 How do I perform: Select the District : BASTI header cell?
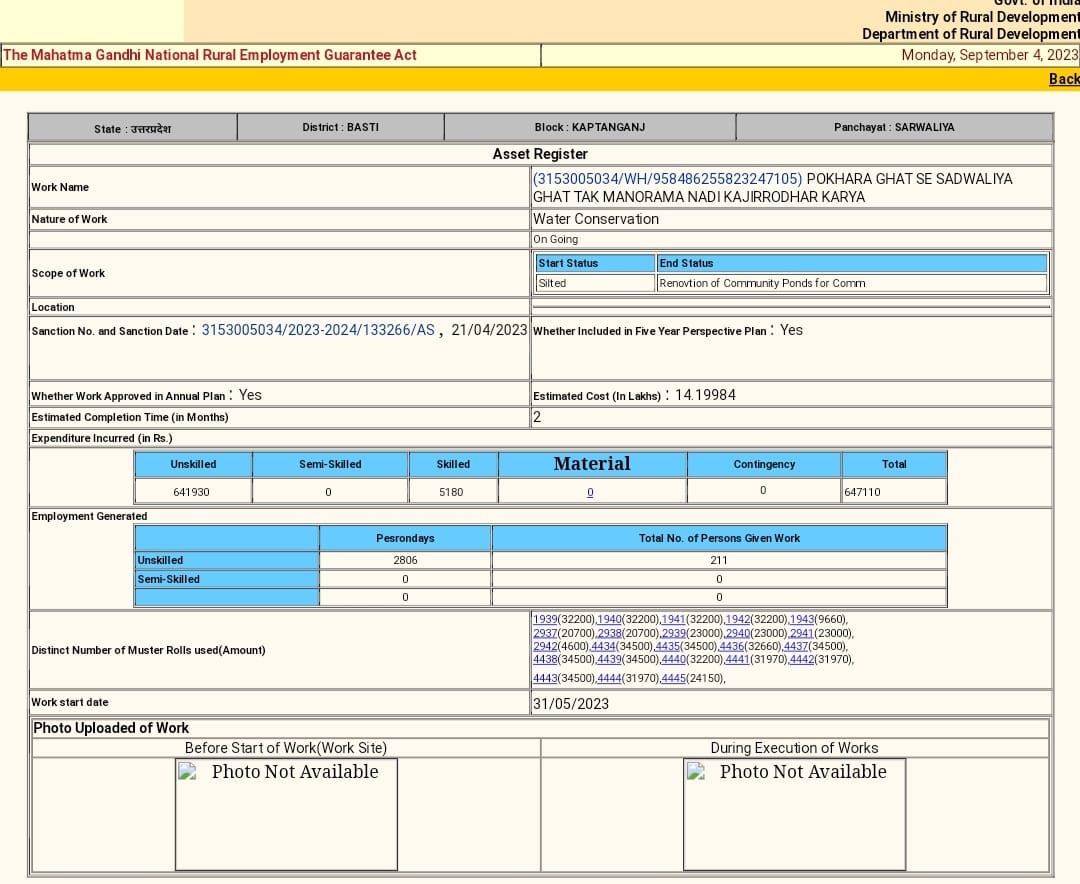340,127
